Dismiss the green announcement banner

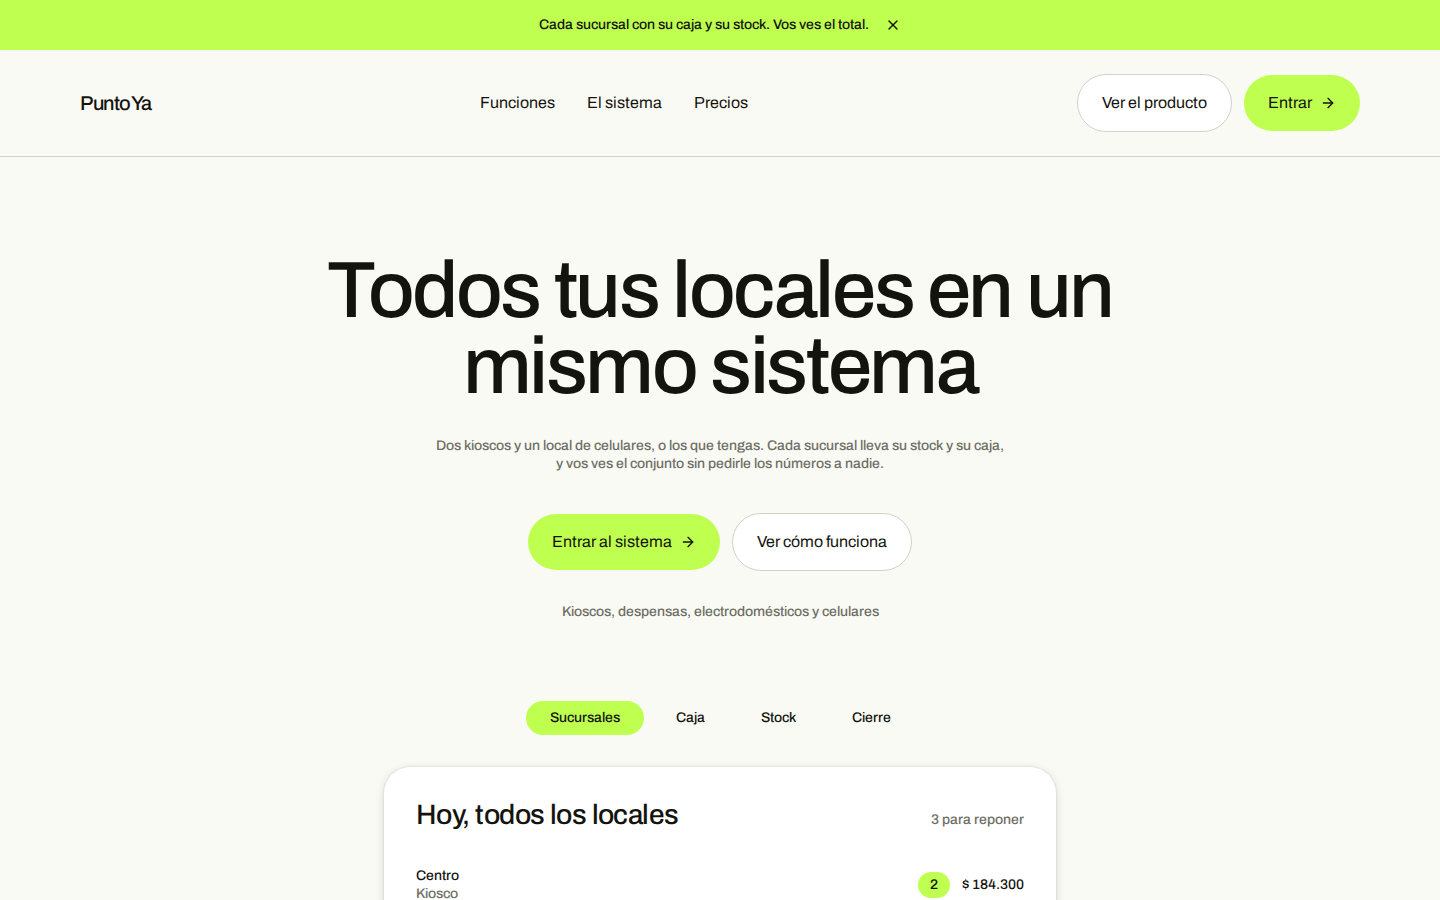(893, 25)
